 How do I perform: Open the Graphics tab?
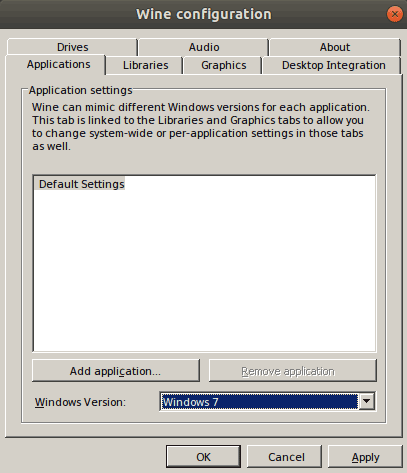(223, 65)
